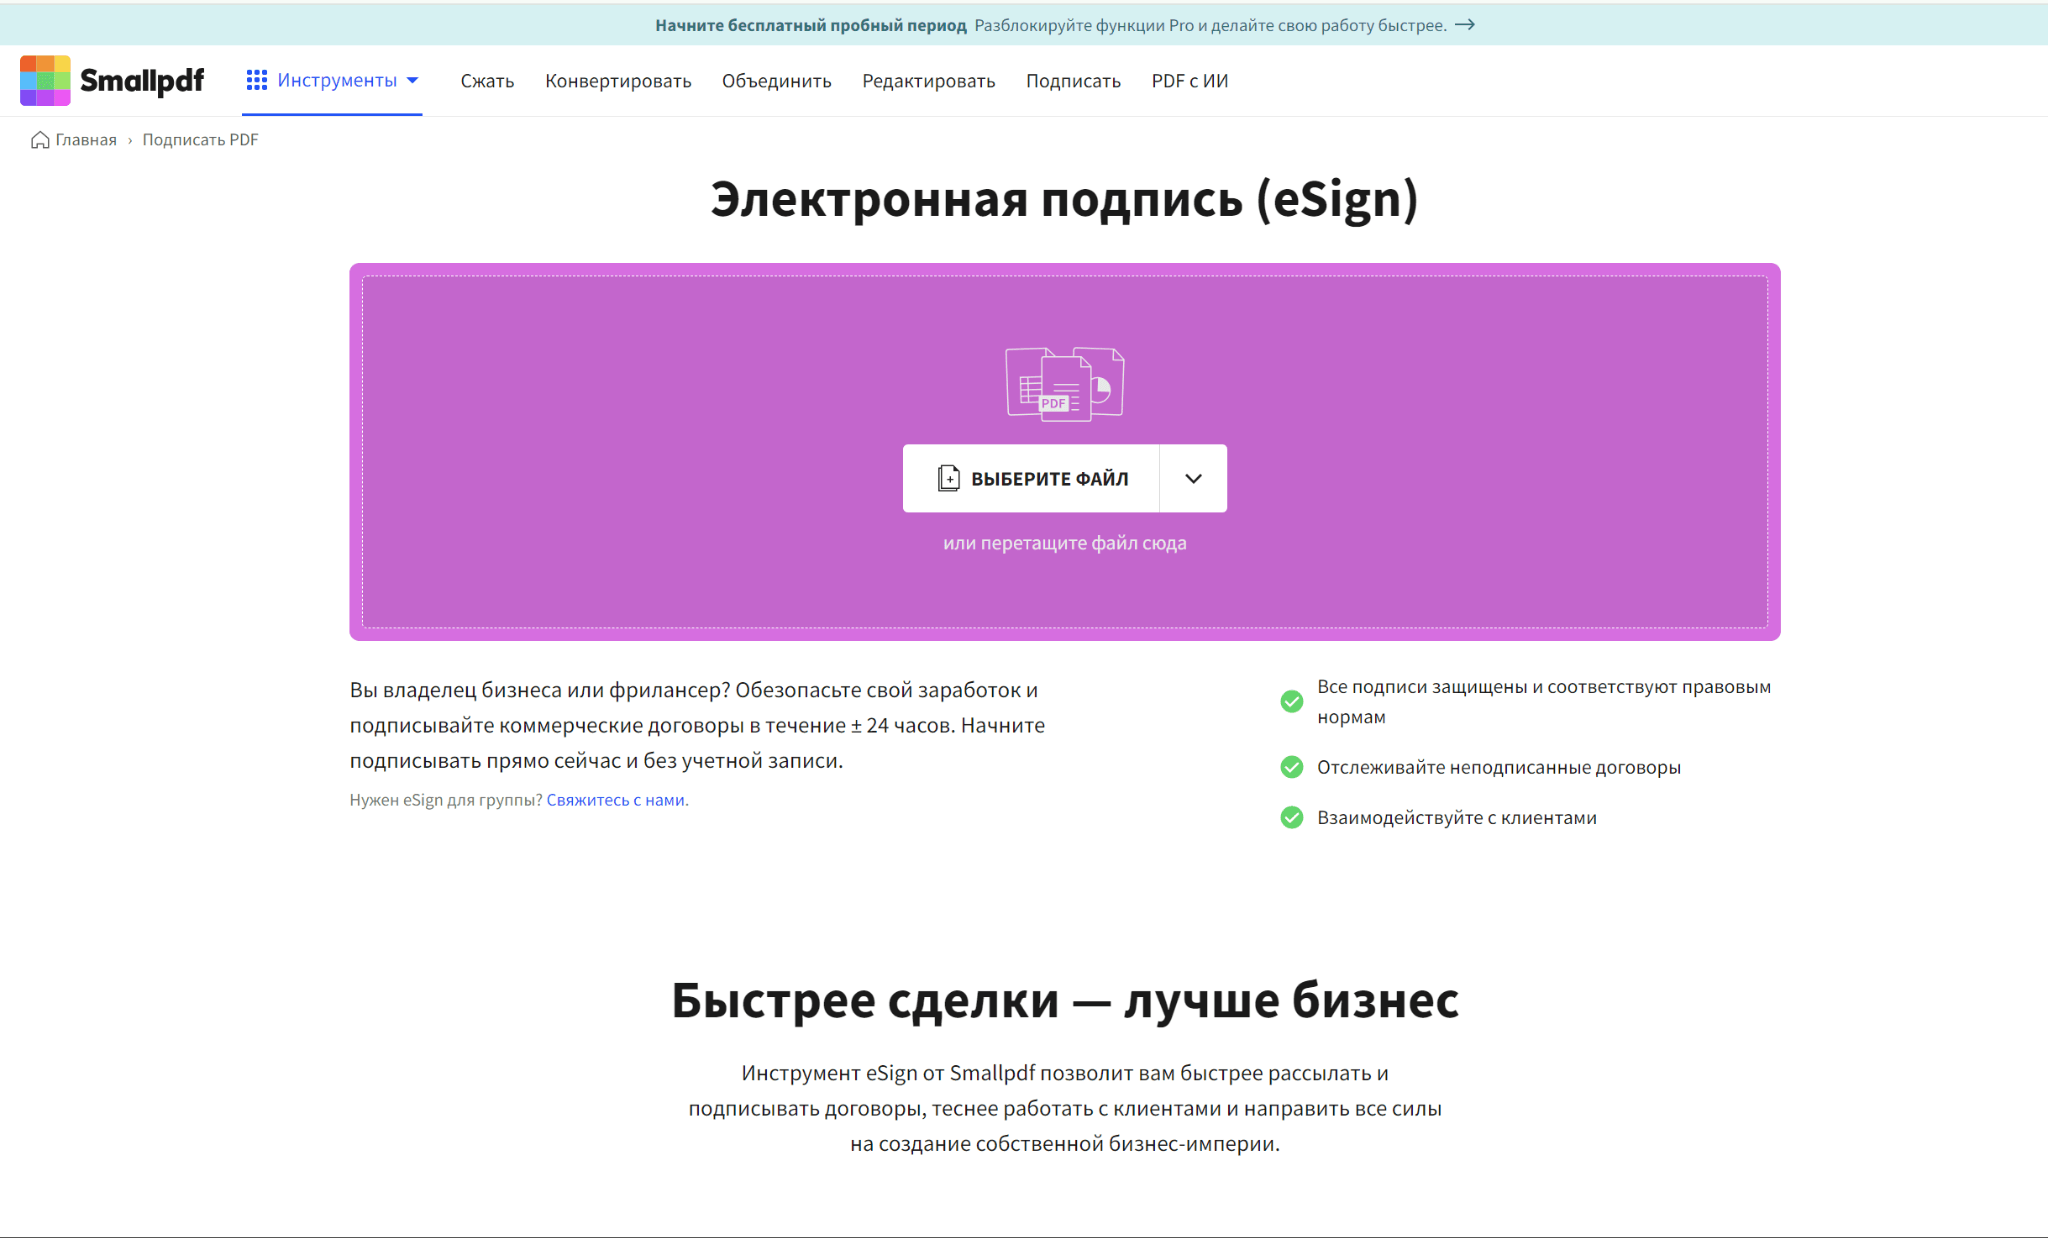Click the breadcrumb separator arrow after Главная
Image resolution: width=2048 pixels, height=1238 pixels.
click(130, 140)
